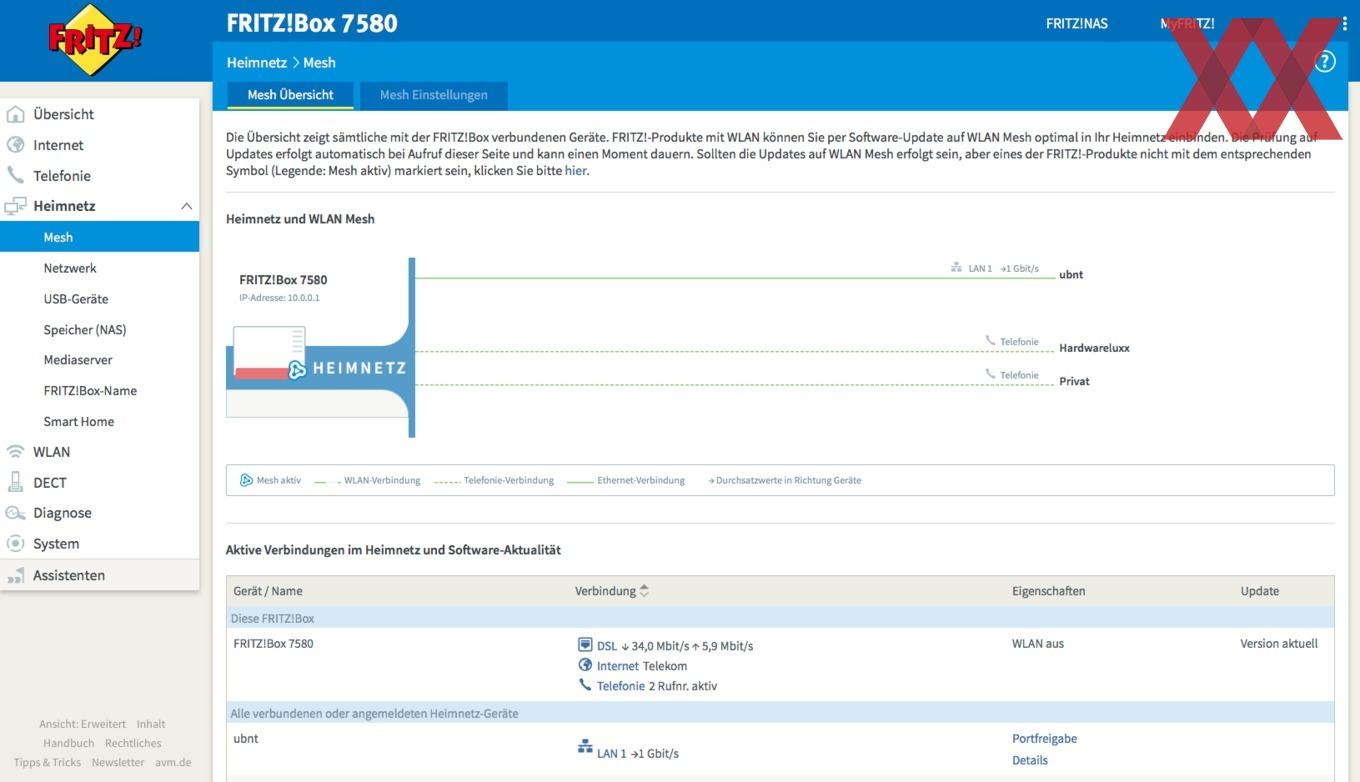The width and height of the screenshot is (1360, 782).
Task: Click the WLAN wifi icon in sidebar
Action: click(x=15, y=452)
